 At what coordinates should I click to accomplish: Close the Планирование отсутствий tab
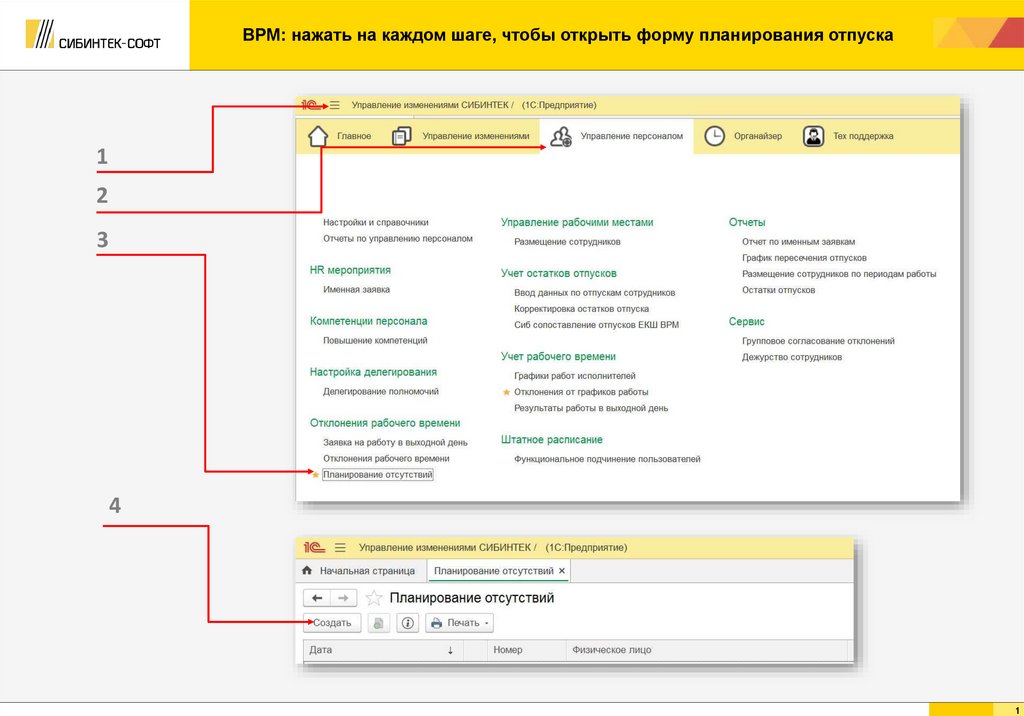coord(562,570)
